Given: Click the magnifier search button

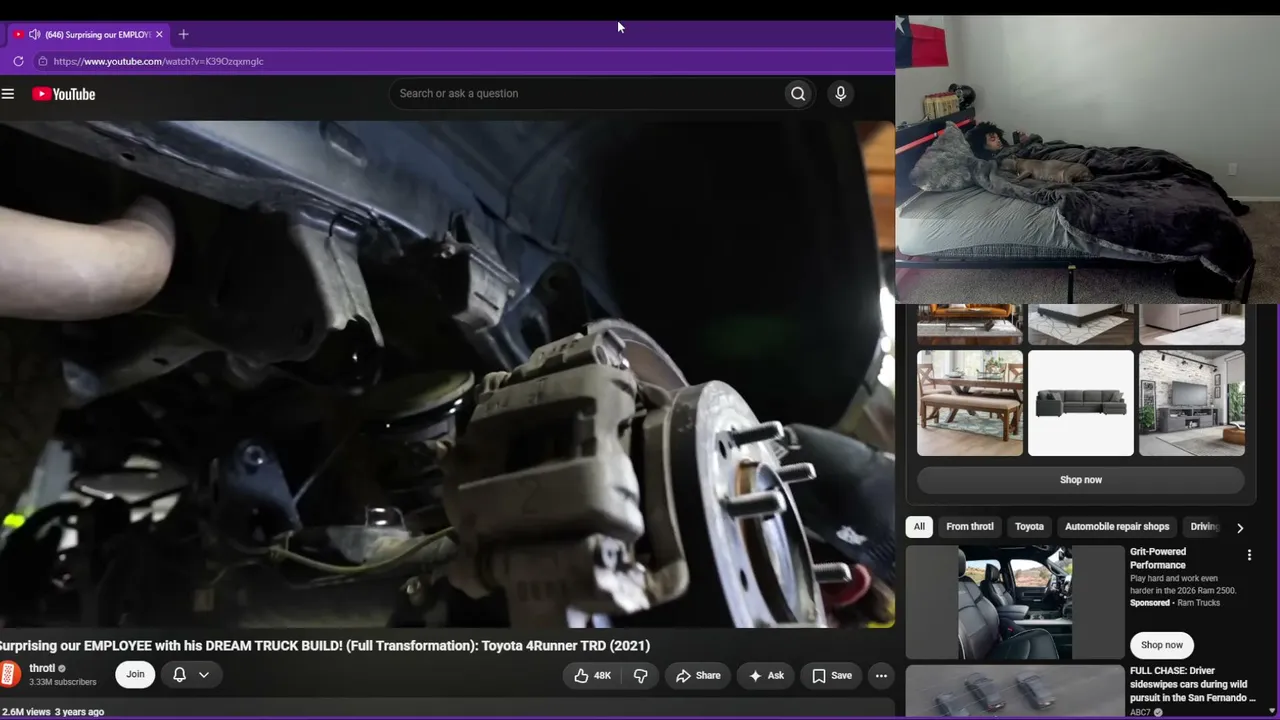Looking at the screenshot, I should pyautogui.click(x=798, y=94).
